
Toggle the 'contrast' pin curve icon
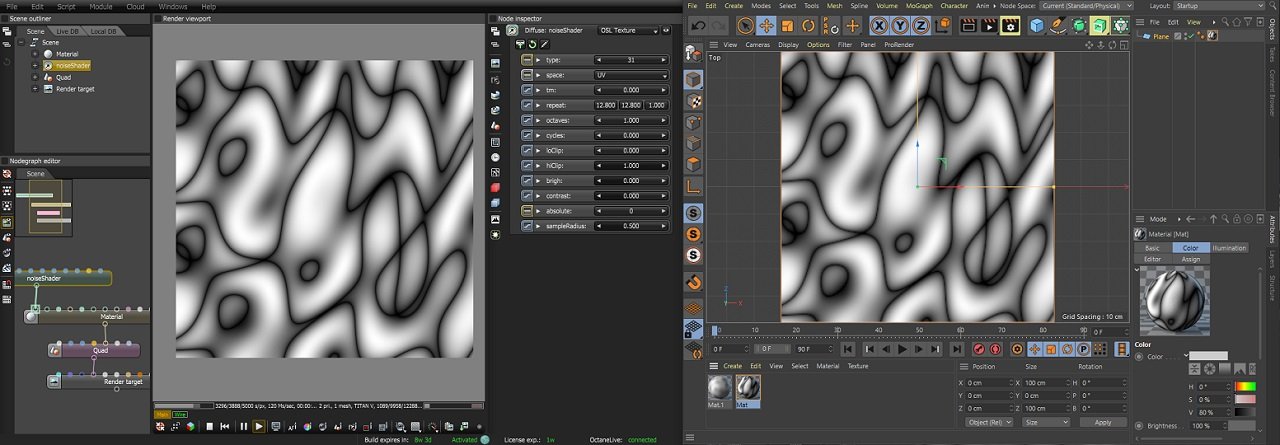(x=527, y=196)
